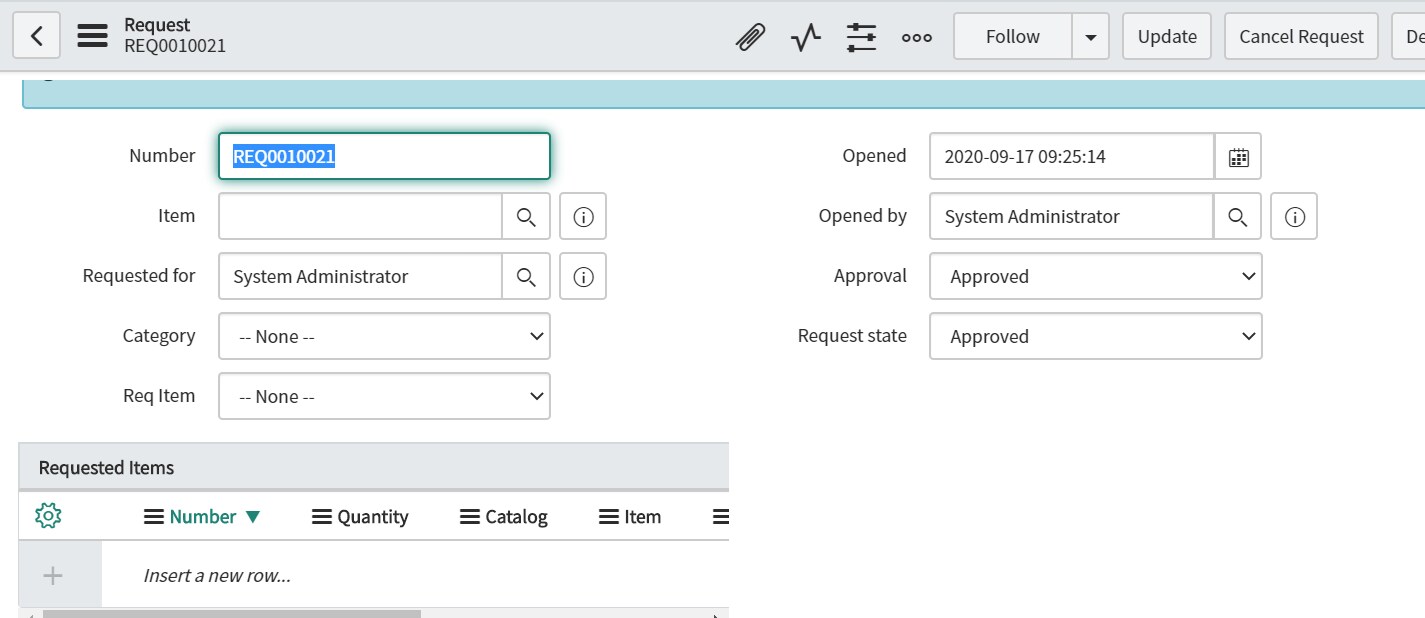Open the Opened date calendar picker
The width and height of the screenshot is (1425, 618).
click(x=1238, y=156)
